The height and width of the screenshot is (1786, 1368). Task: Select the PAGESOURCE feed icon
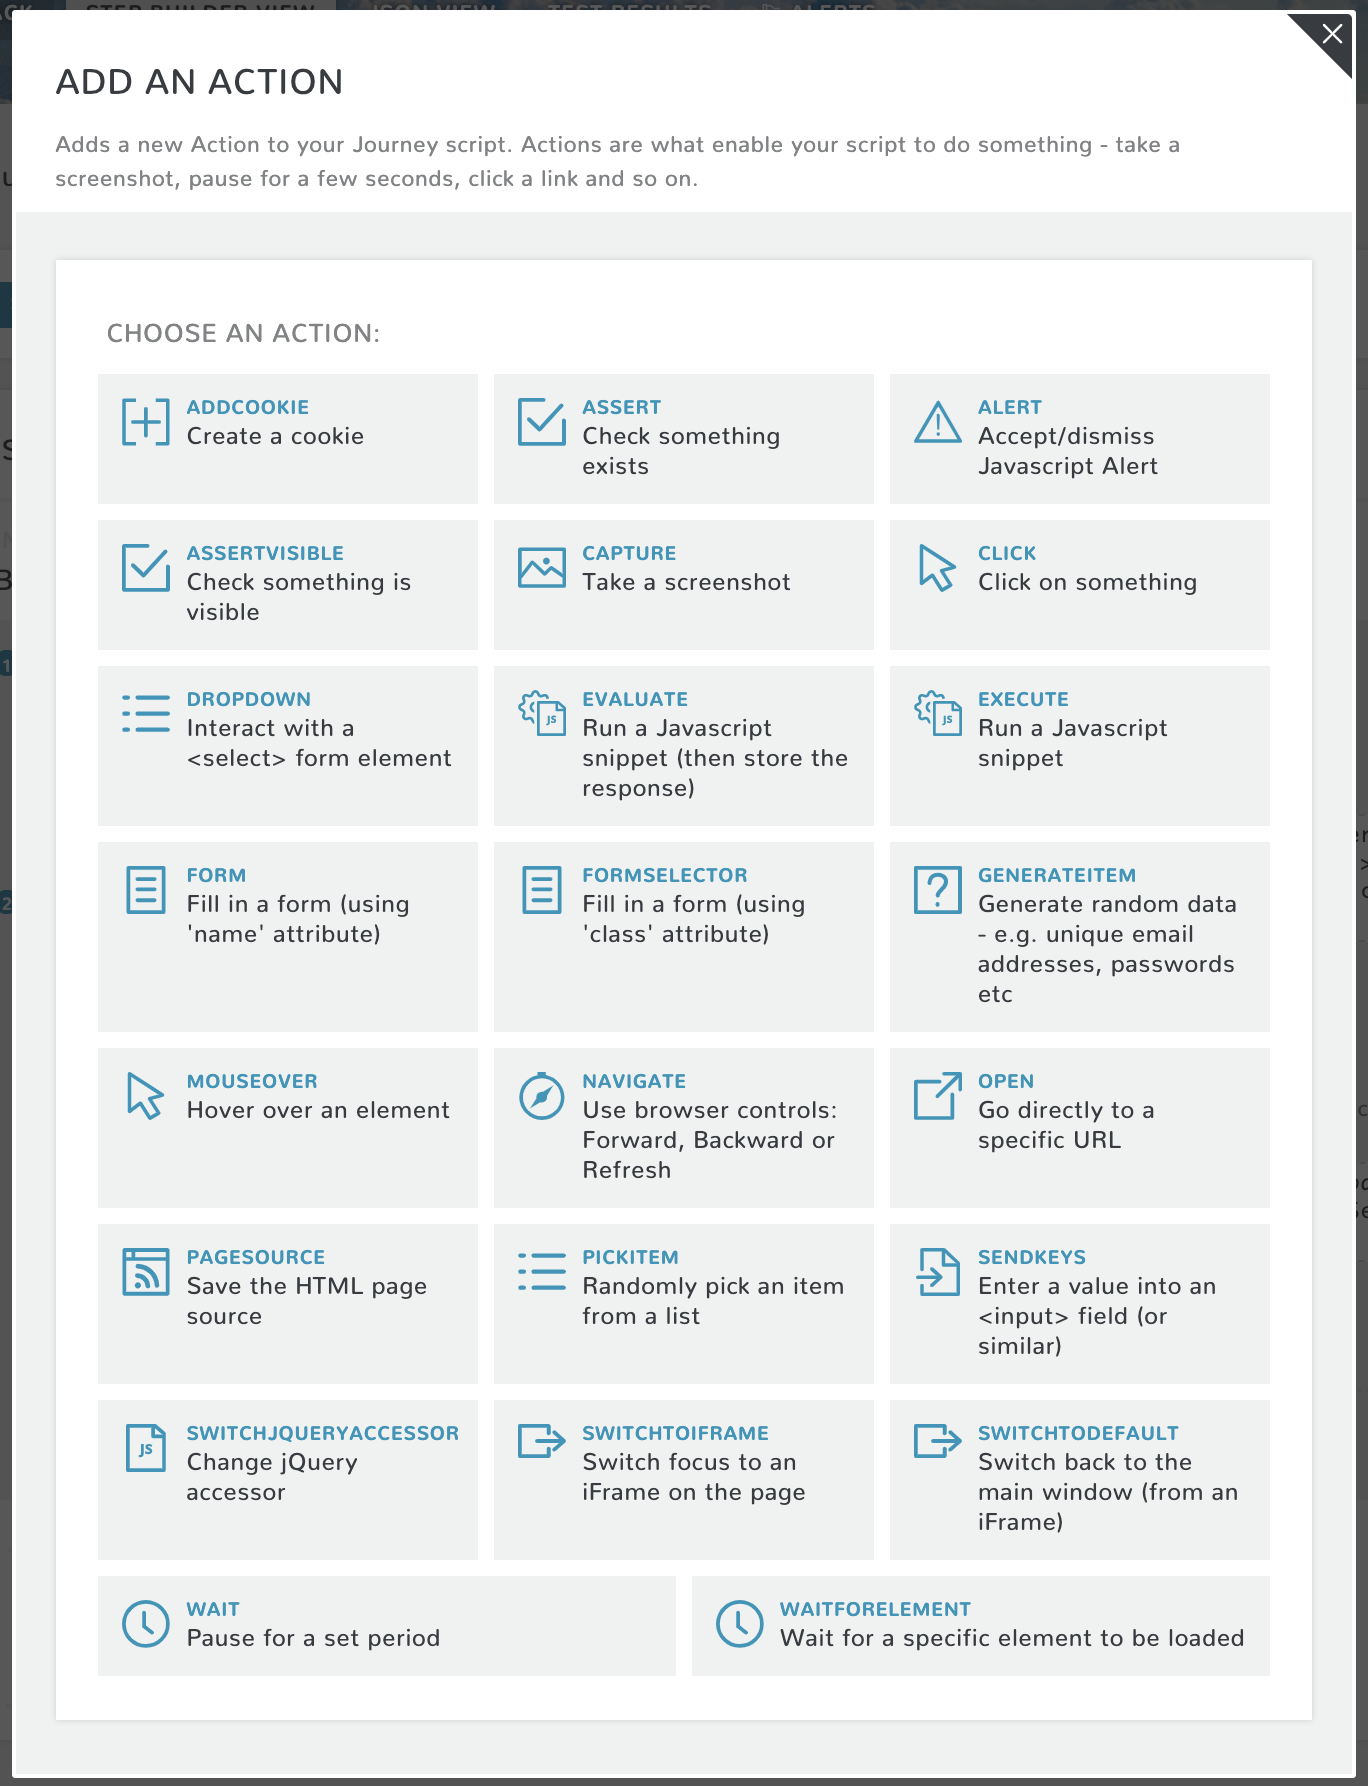pos(145,1272)
